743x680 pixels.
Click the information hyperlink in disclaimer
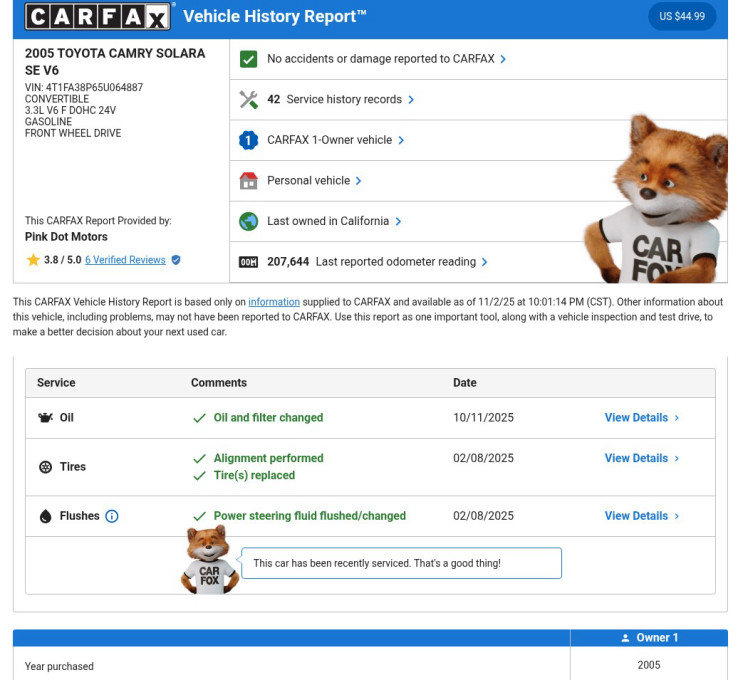tap(274, 302)
